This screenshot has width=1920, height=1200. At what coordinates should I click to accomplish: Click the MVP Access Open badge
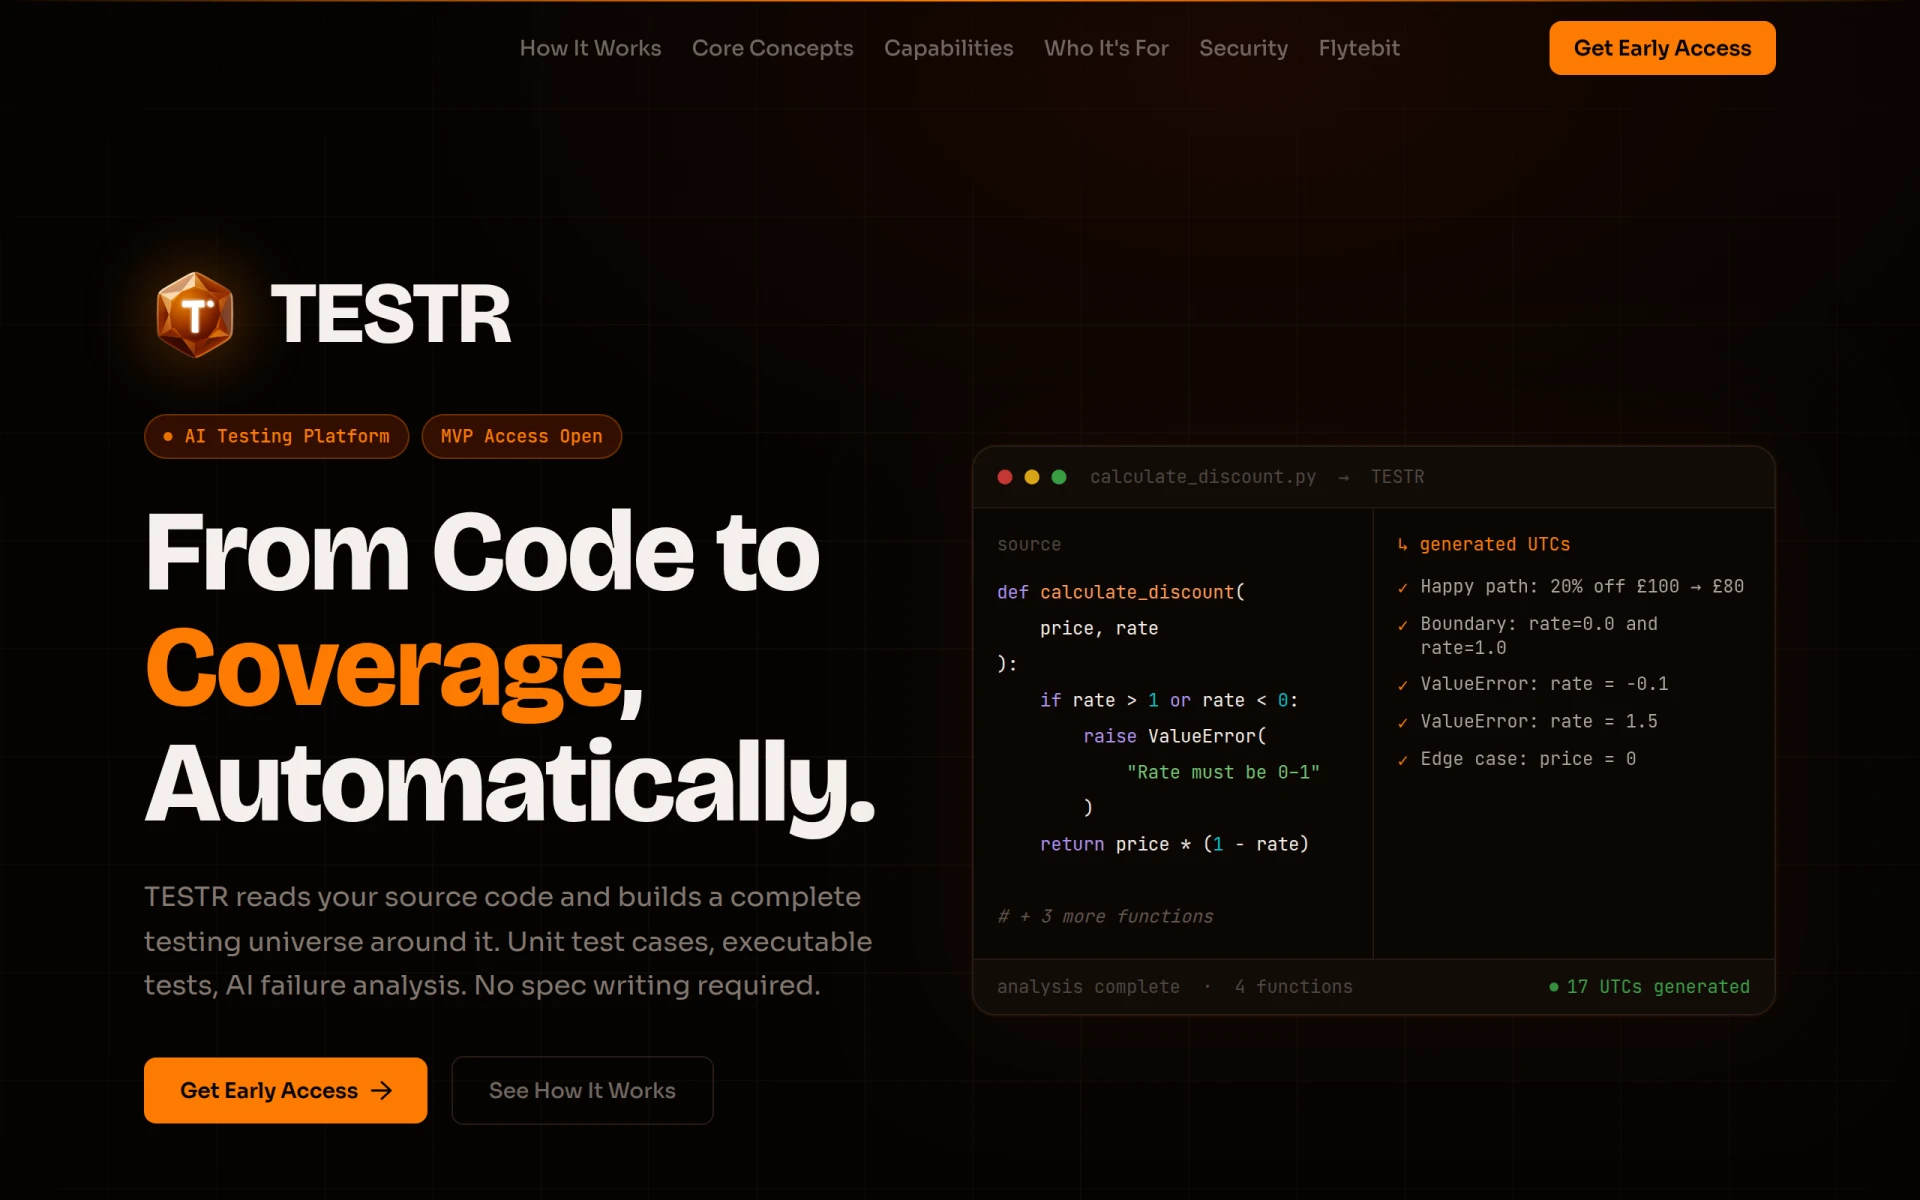(521, 436)
